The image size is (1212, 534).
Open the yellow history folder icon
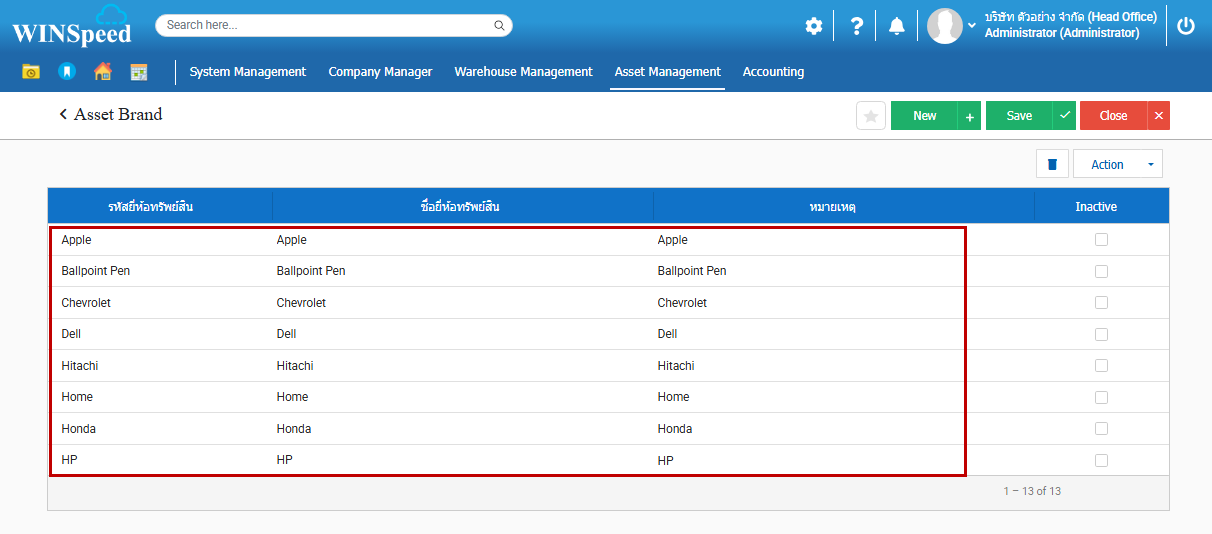(x=31, y=72)
